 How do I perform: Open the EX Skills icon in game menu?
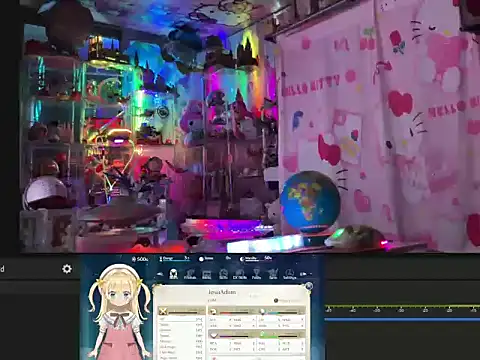[x=240, y=274]
